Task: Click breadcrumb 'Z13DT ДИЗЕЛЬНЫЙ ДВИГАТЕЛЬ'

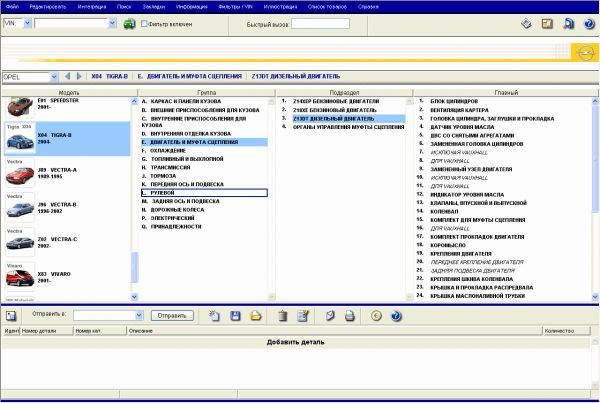Action: point(295,76)
